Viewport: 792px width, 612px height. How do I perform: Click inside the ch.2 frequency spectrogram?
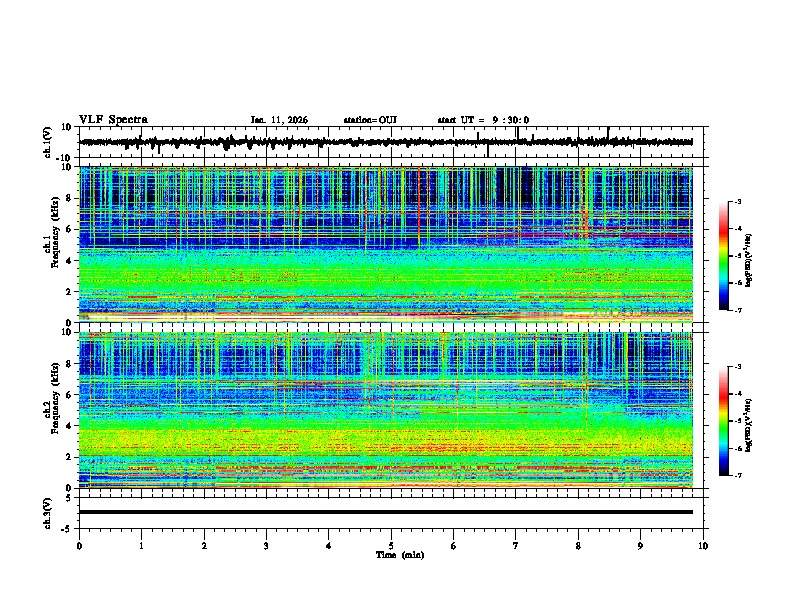(386, 410)
